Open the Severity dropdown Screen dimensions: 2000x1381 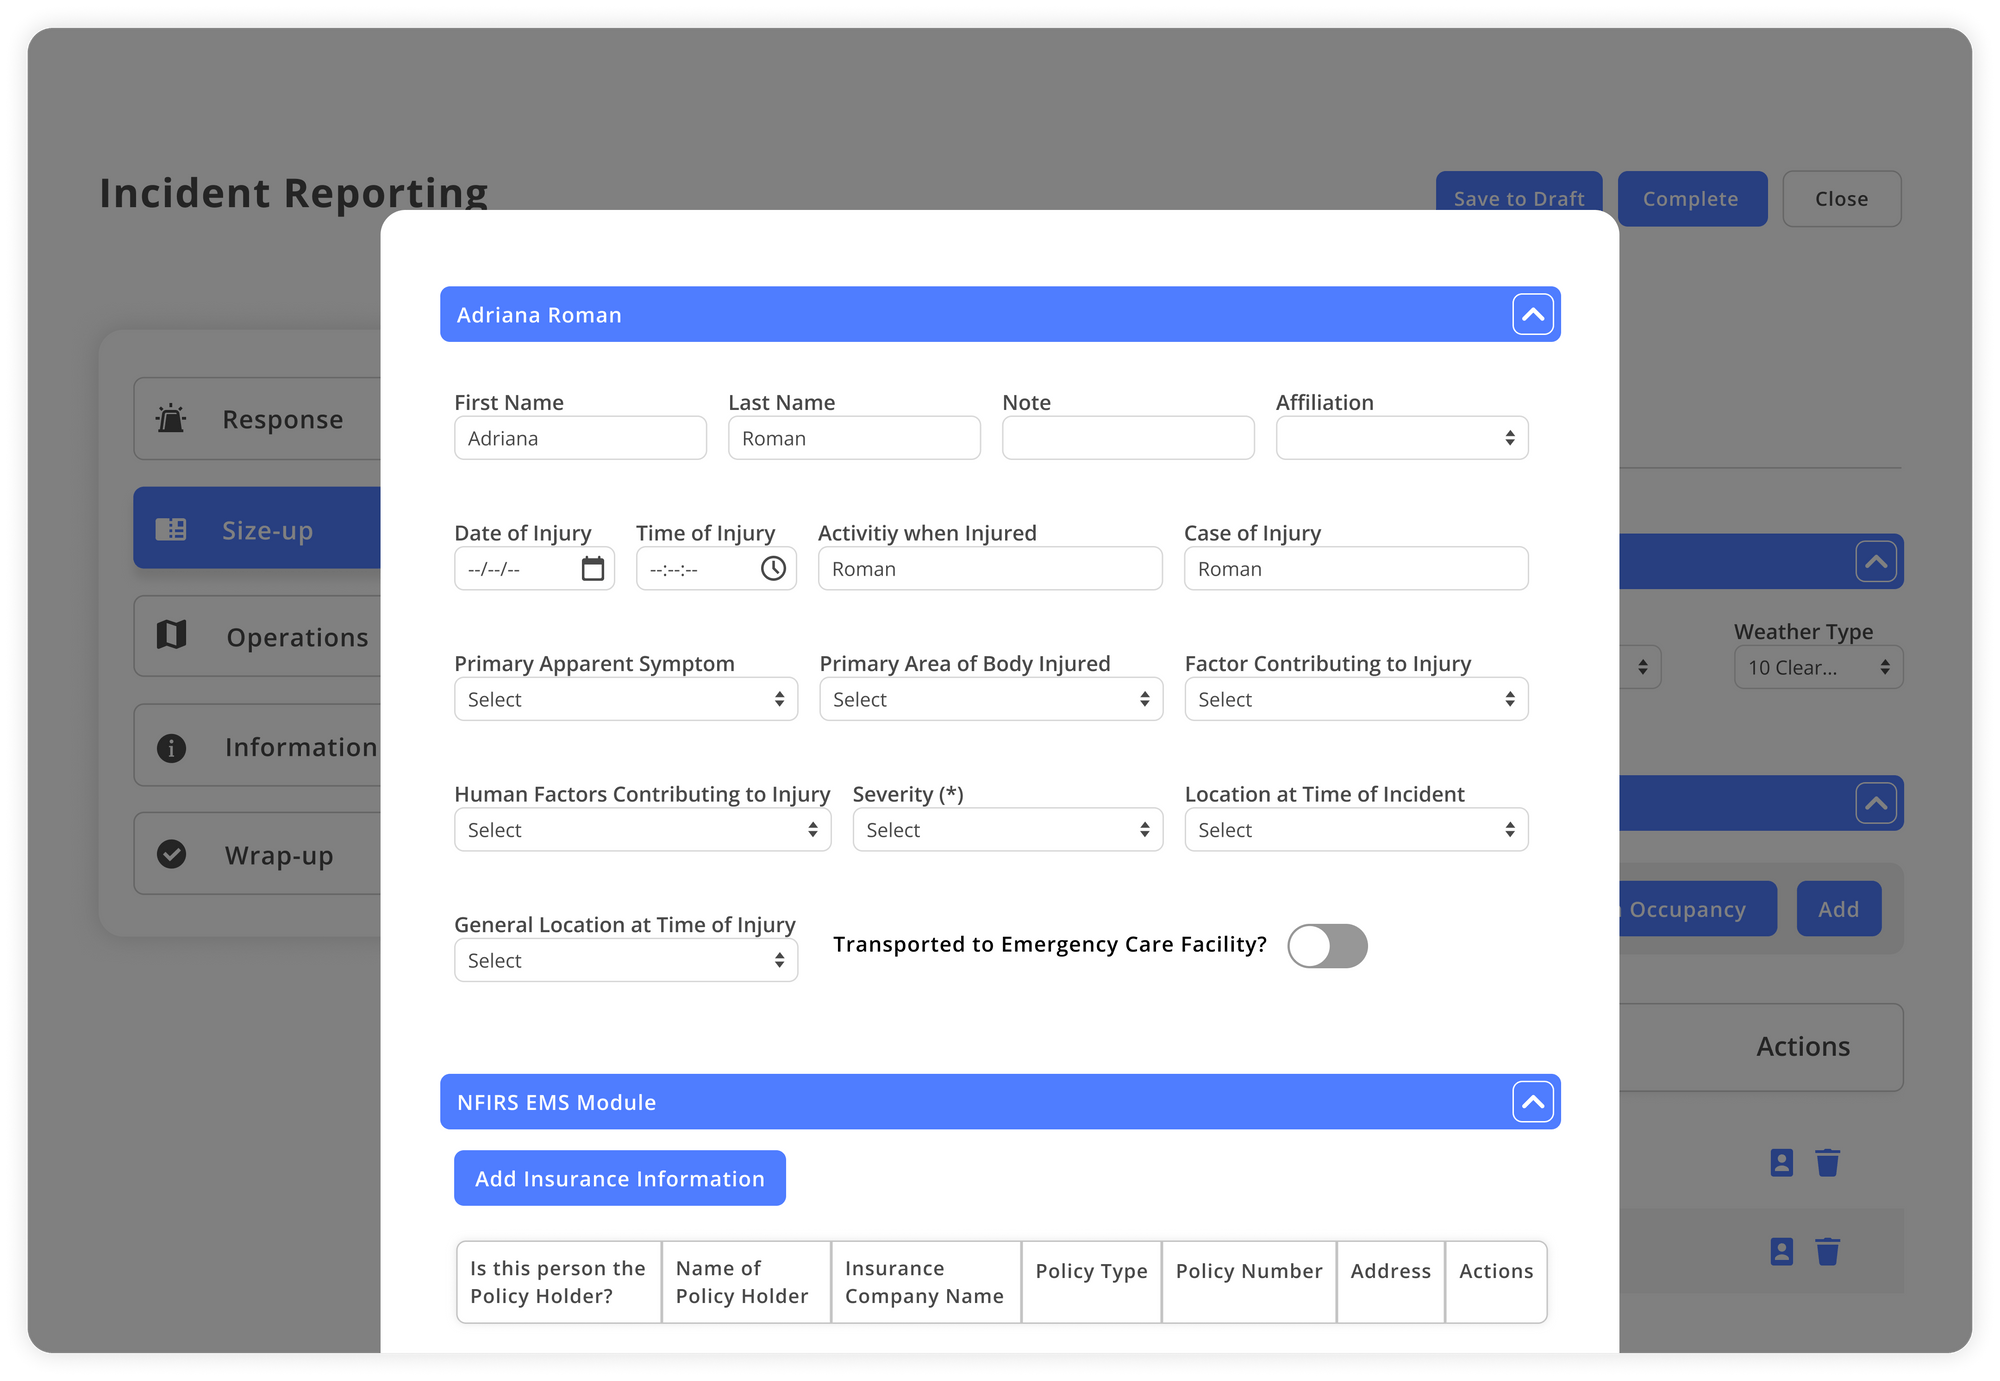coord(1007,829)
